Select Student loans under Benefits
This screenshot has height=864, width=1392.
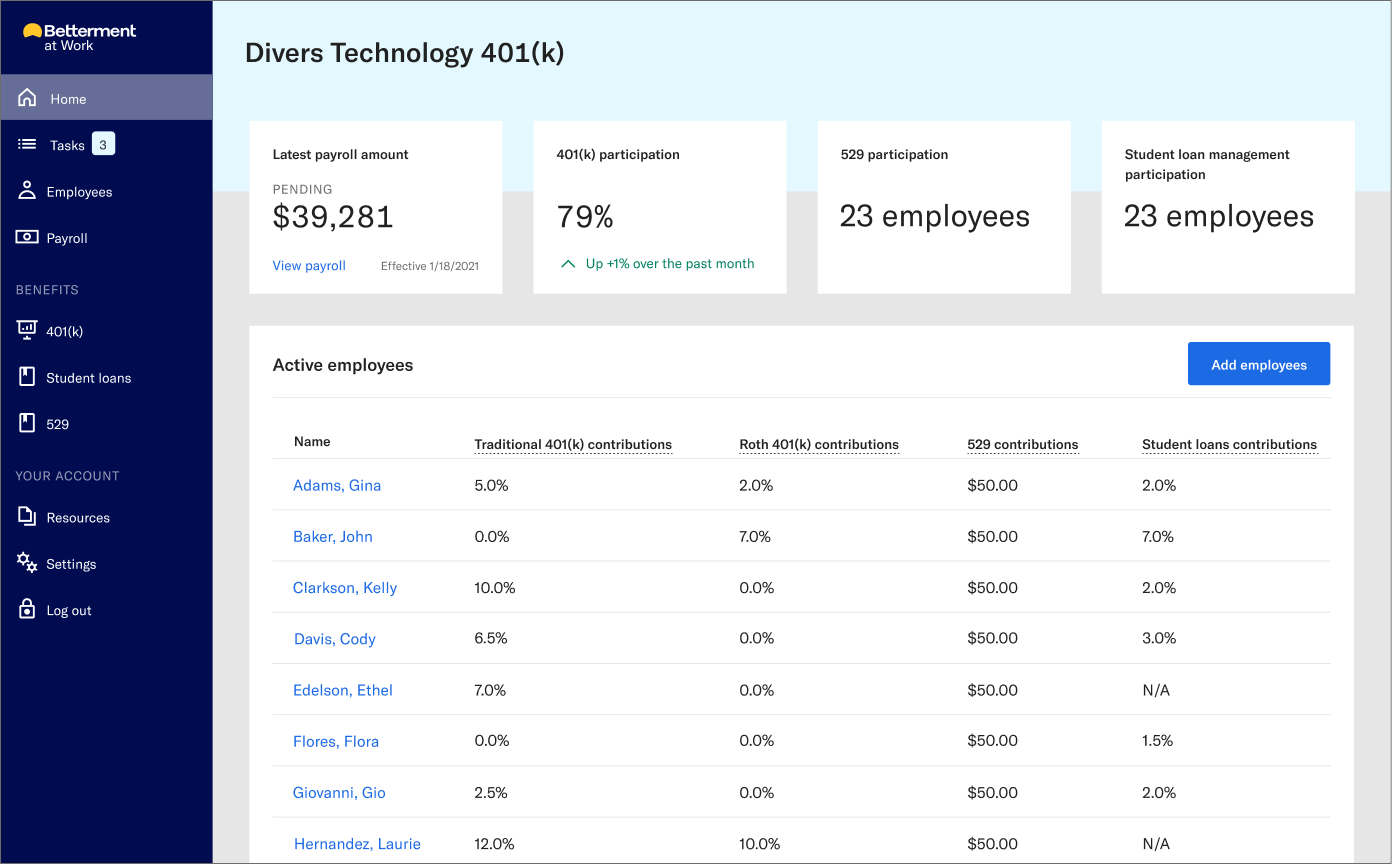tap(106, 377)
